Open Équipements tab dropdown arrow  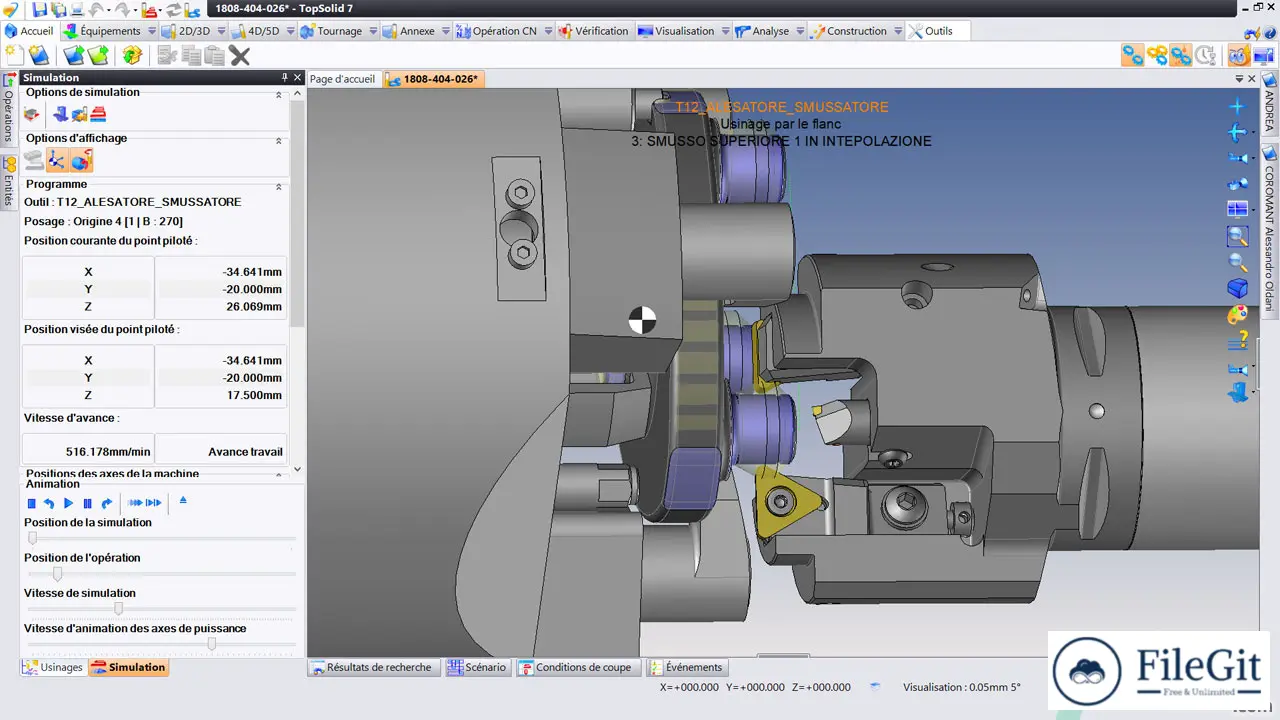point(152,31)
